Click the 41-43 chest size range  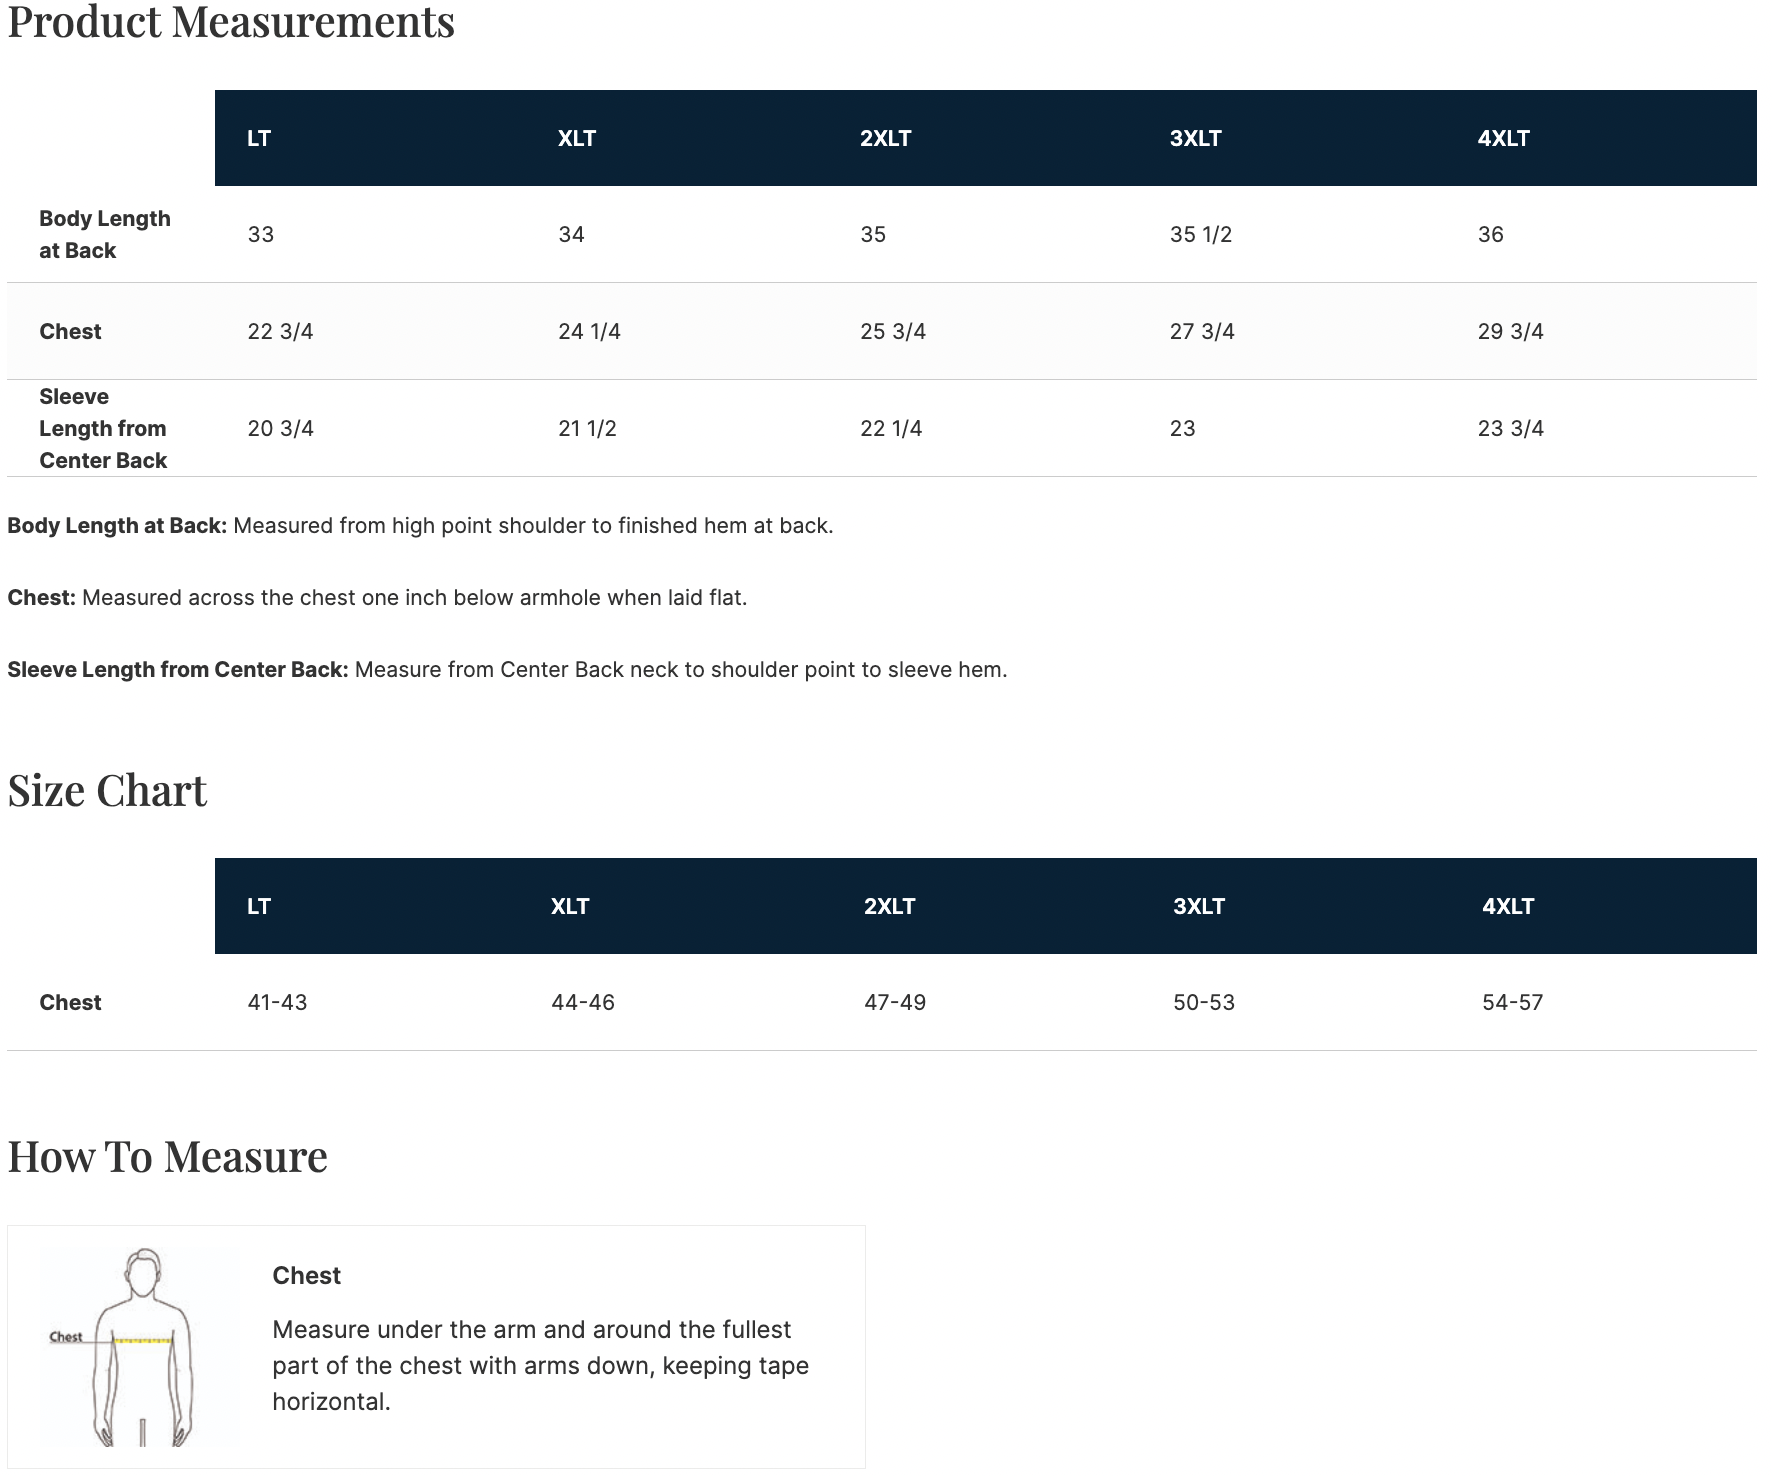(277, 1002)
